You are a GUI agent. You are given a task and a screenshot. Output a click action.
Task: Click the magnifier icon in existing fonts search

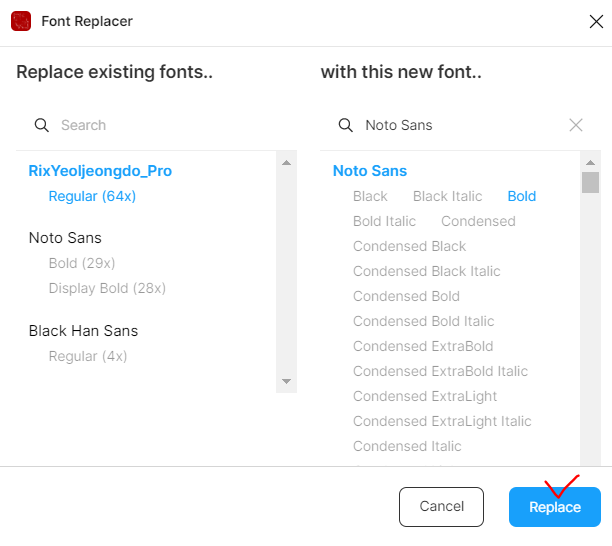pos(41,125)
